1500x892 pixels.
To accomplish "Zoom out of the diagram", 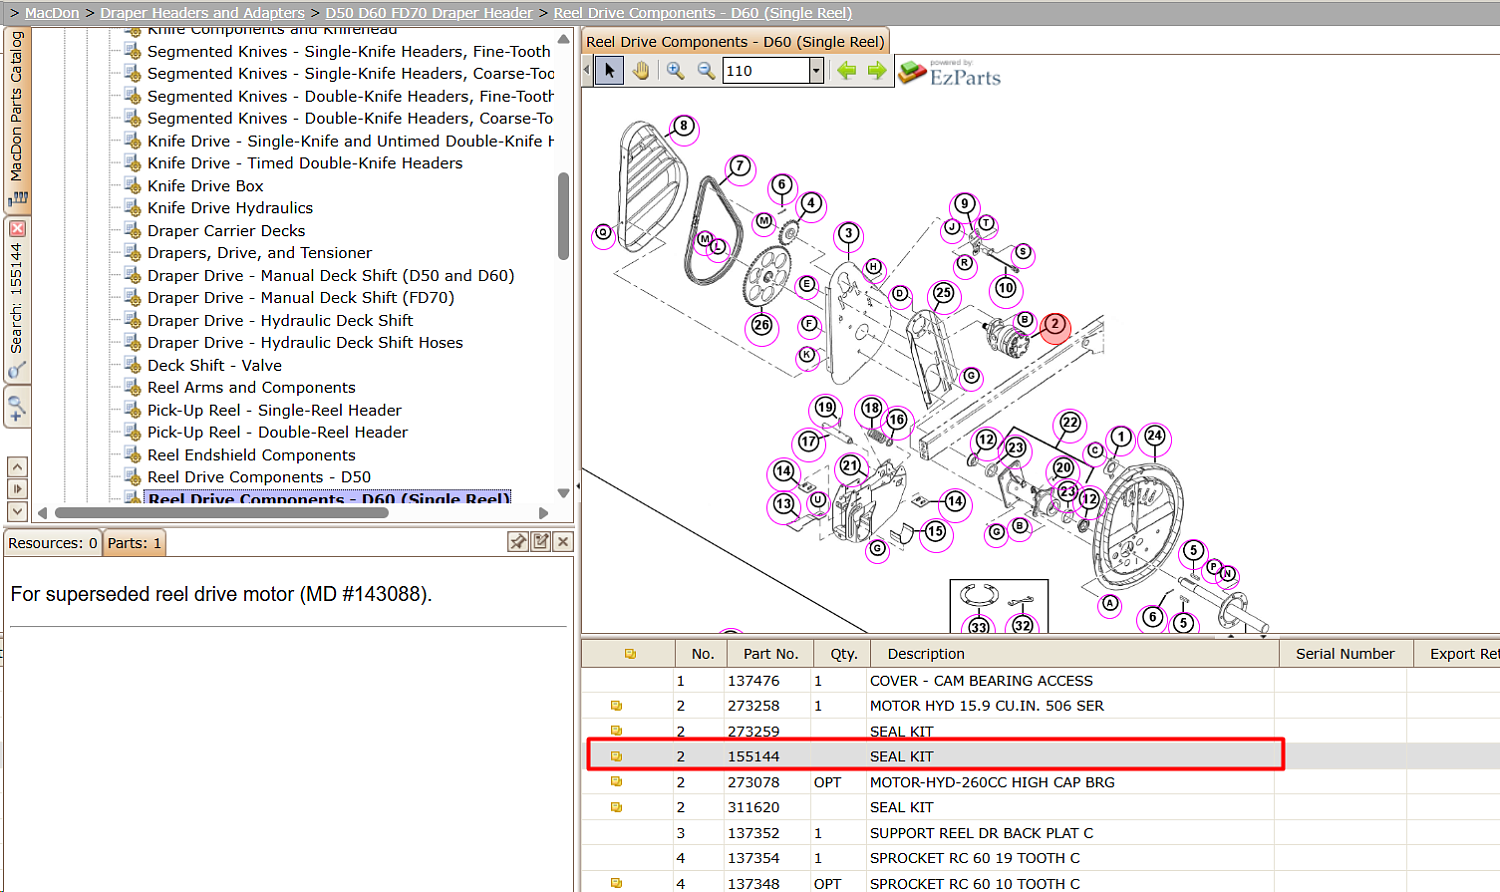I will [x=706, y=71].
